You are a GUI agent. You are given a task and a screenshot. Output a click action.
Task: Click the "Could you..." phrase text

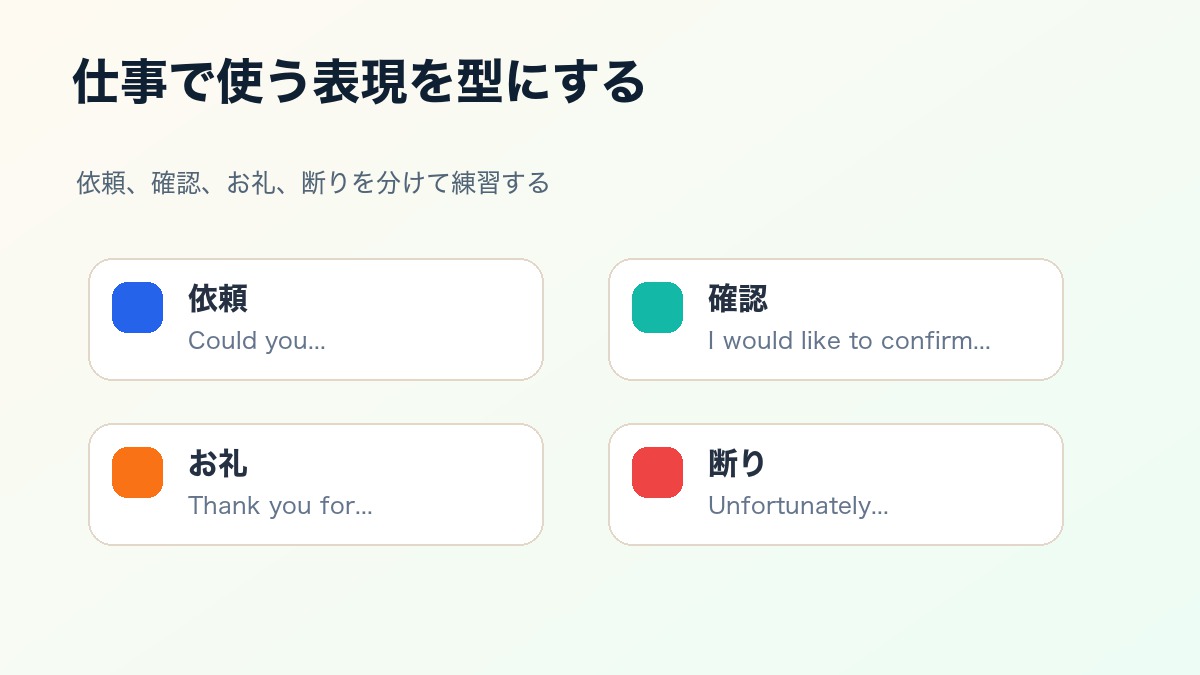(x=257, y=341)
